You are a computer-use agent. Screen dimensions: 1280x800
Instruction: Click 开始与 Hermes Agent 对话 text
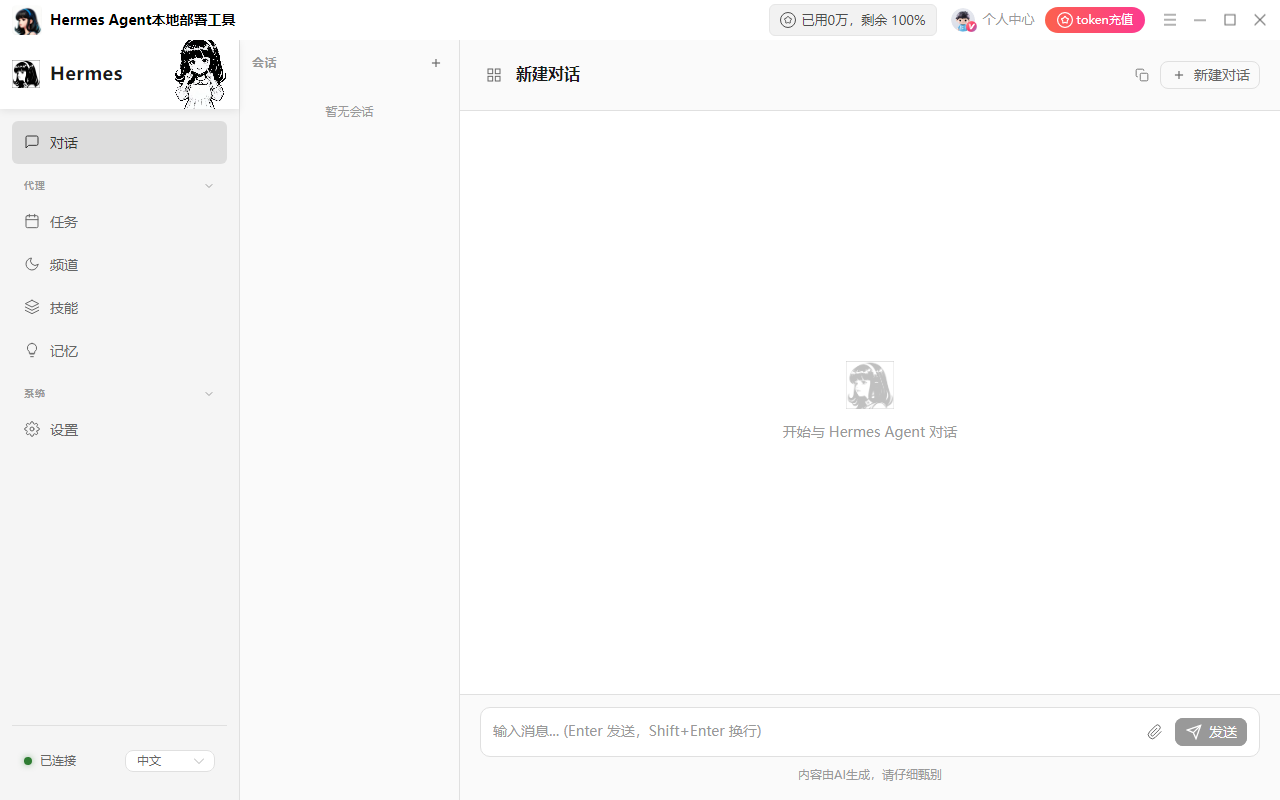tap(870, 432)
